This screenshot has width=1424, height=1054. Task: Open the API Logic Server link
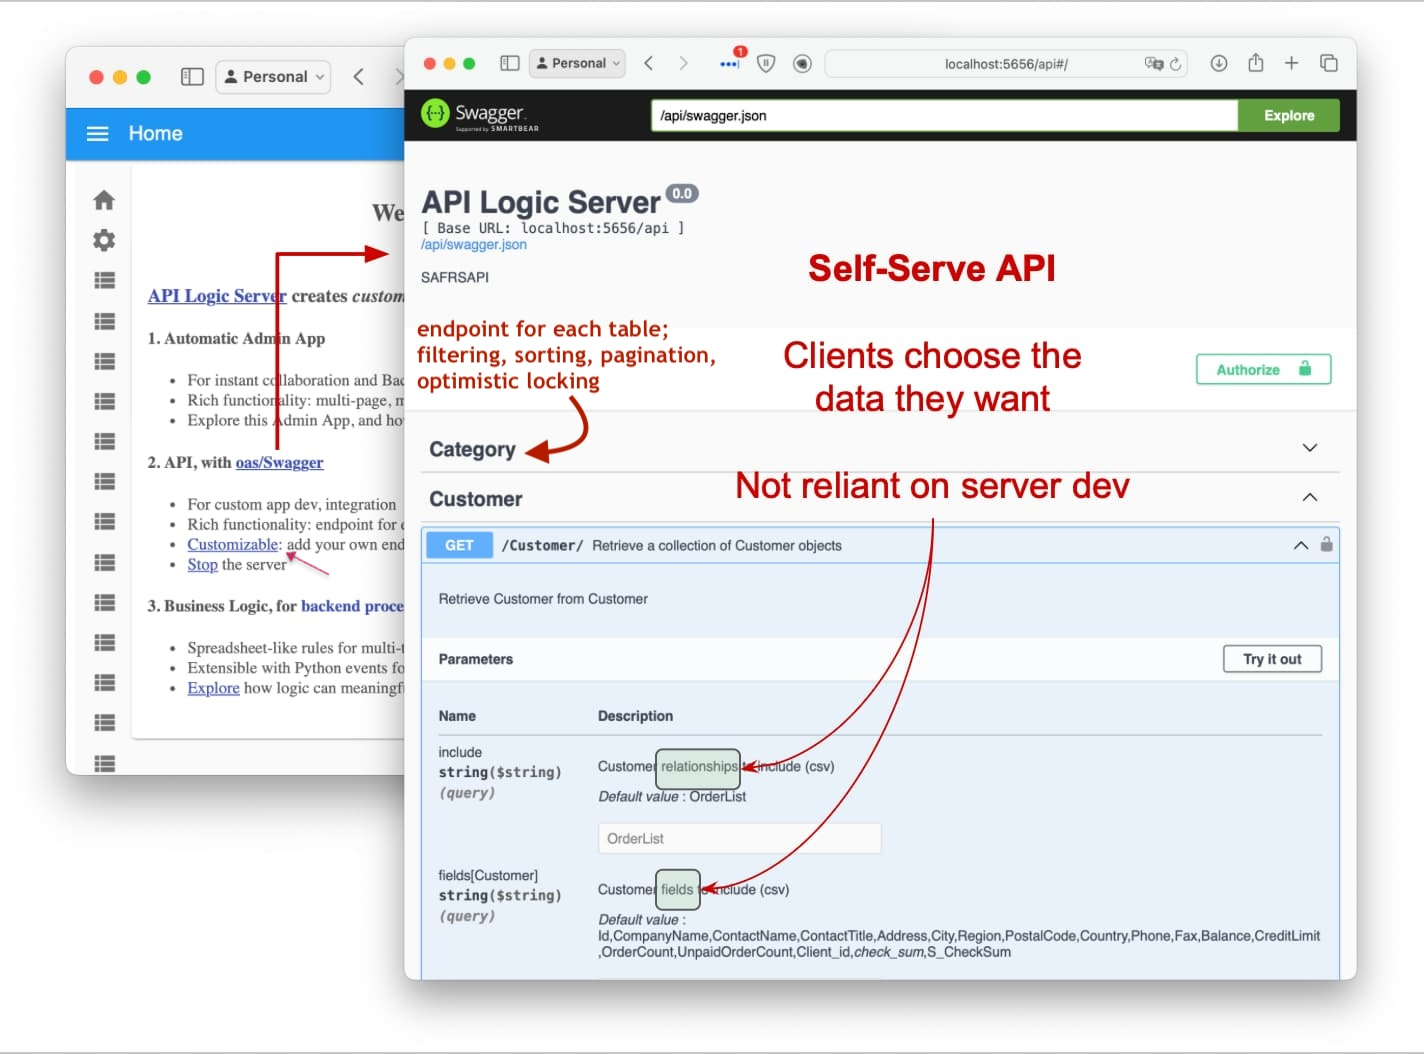217,296
